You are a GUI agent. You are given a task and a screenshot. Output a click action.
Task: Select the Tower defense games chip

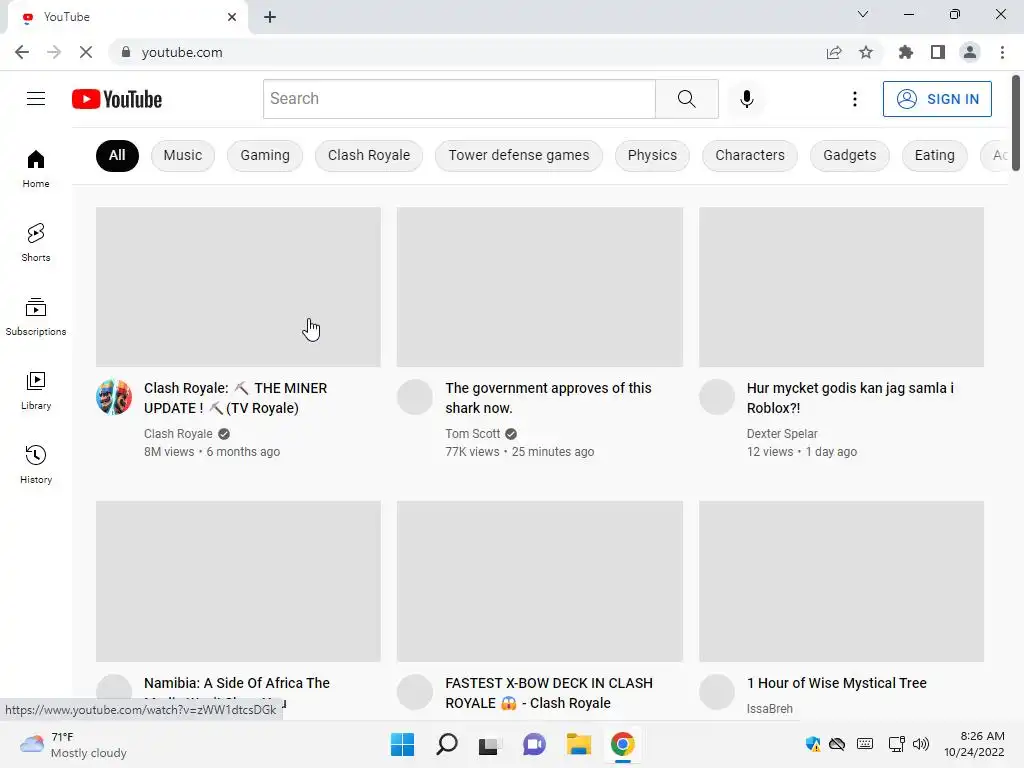pos(519,155)
